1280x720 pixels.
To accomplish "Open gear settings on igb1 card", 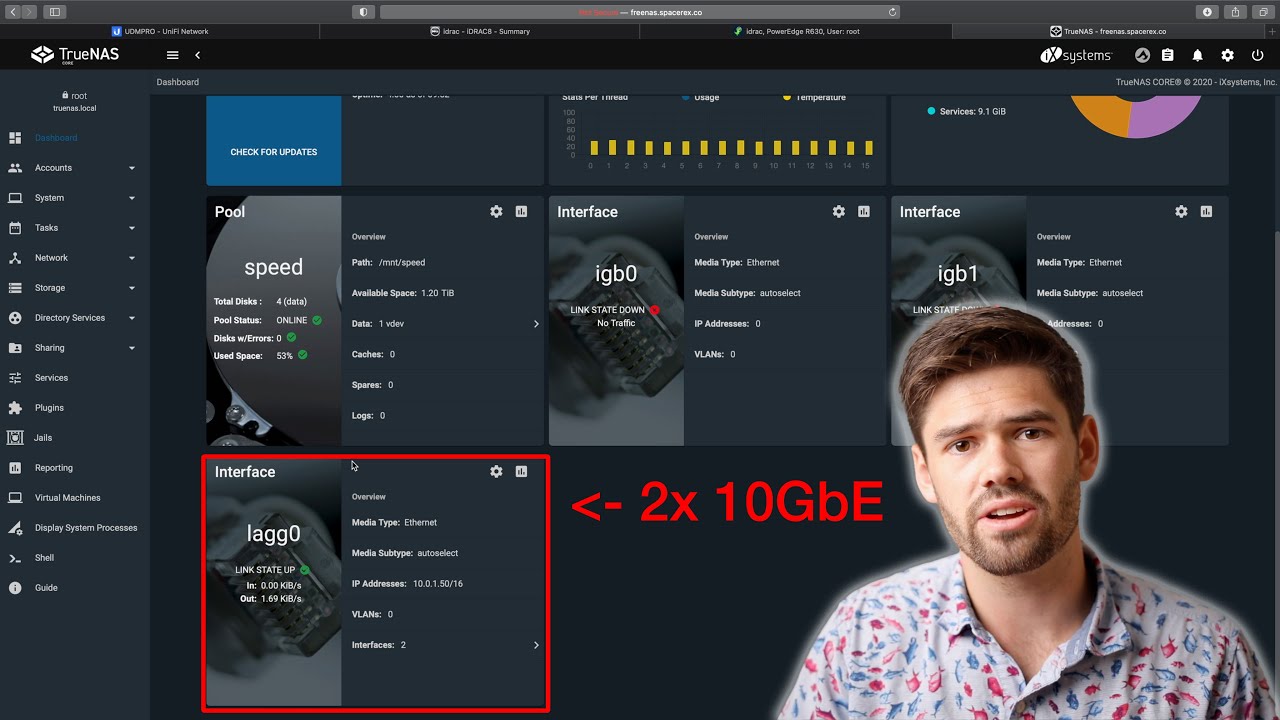I will click(x=1181, y=212).
